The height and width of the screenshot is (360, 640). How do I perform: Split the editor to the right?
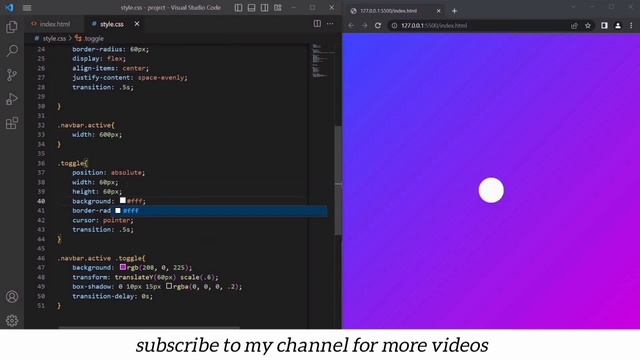tap(317, 24)
